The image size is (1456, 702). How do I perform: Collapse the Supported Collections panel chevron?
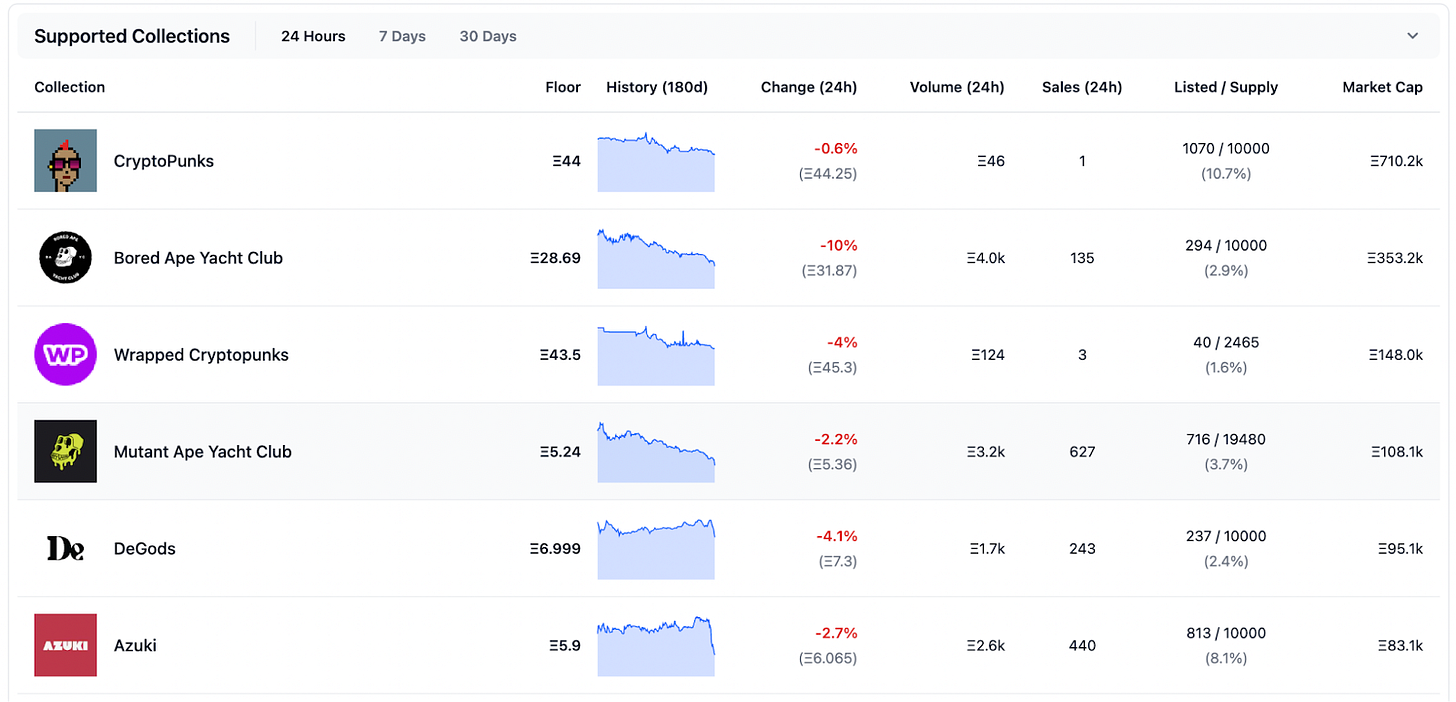[1412, 36]
